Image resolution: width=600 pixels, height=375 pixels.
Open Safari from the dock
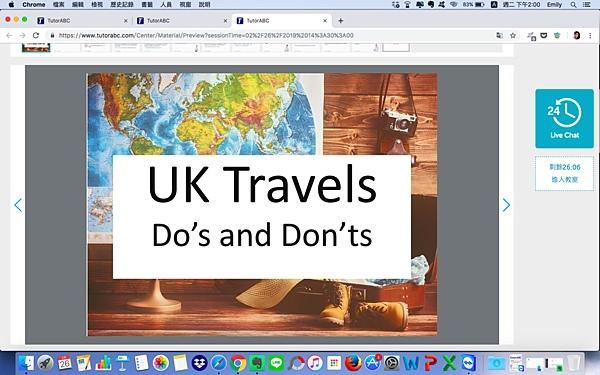tap(218, 363)
